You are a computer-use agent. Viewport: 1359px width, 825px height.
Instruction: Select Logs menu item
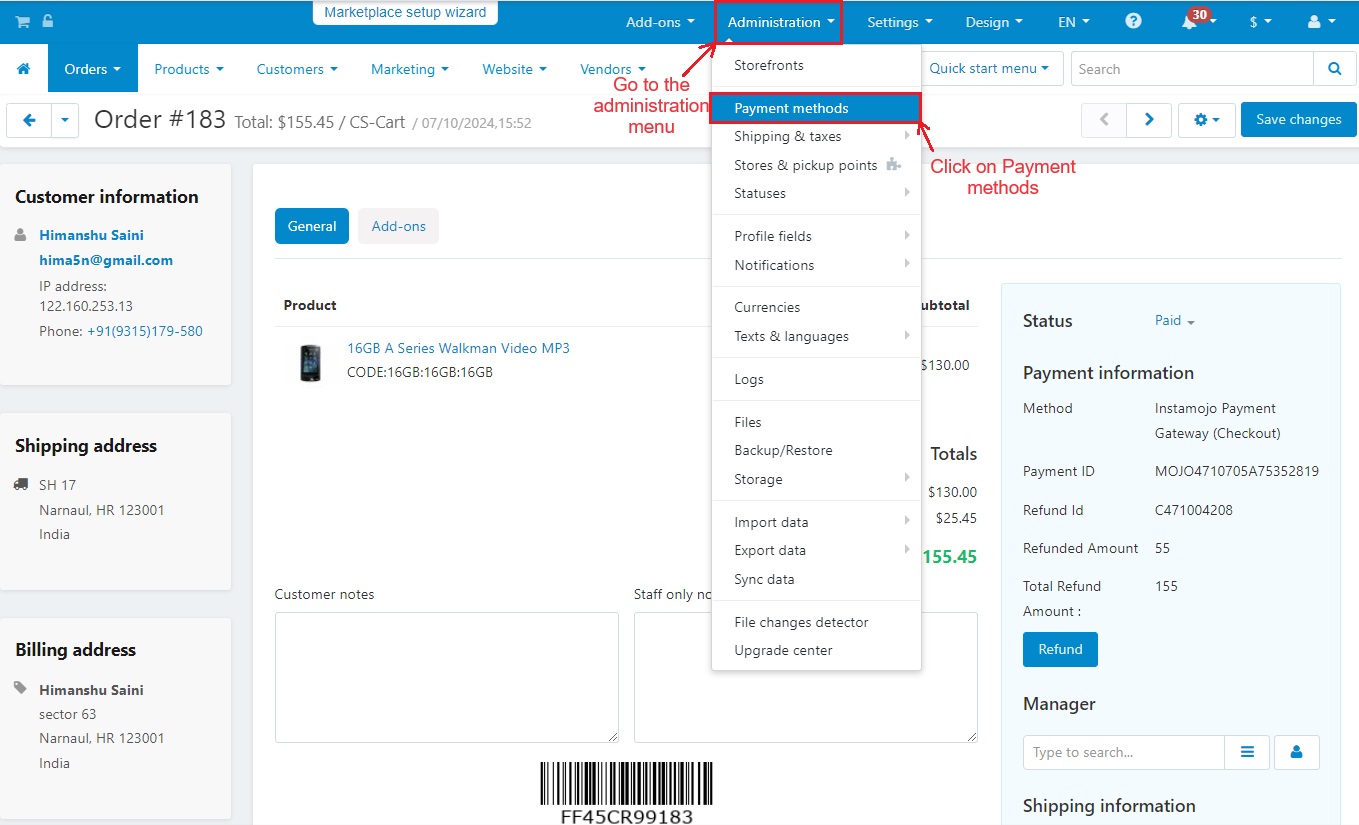click(x=816, y=379)
